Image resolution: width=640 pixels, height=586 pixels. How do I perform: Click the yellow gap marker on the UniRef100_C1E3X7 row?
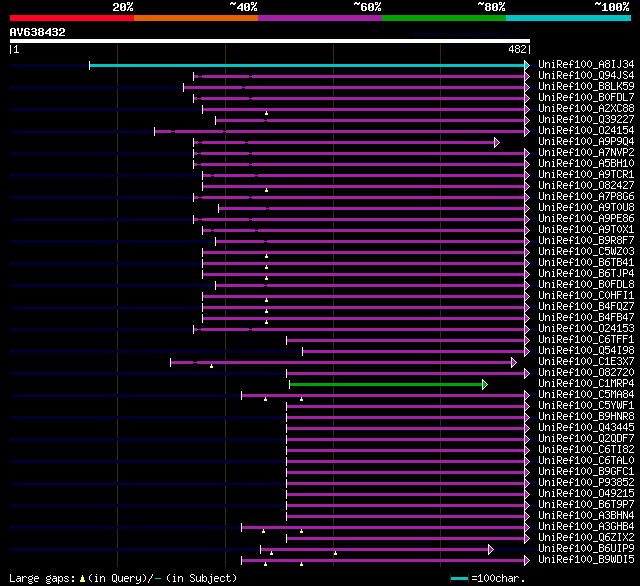211,366
